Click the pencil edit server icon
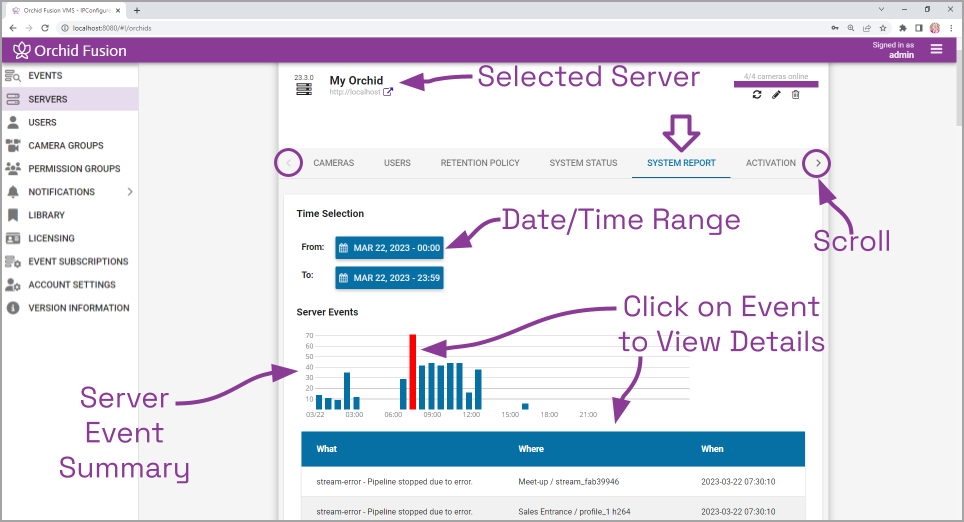This screenshot has height=522, width=964. click(x=776, y=95)
